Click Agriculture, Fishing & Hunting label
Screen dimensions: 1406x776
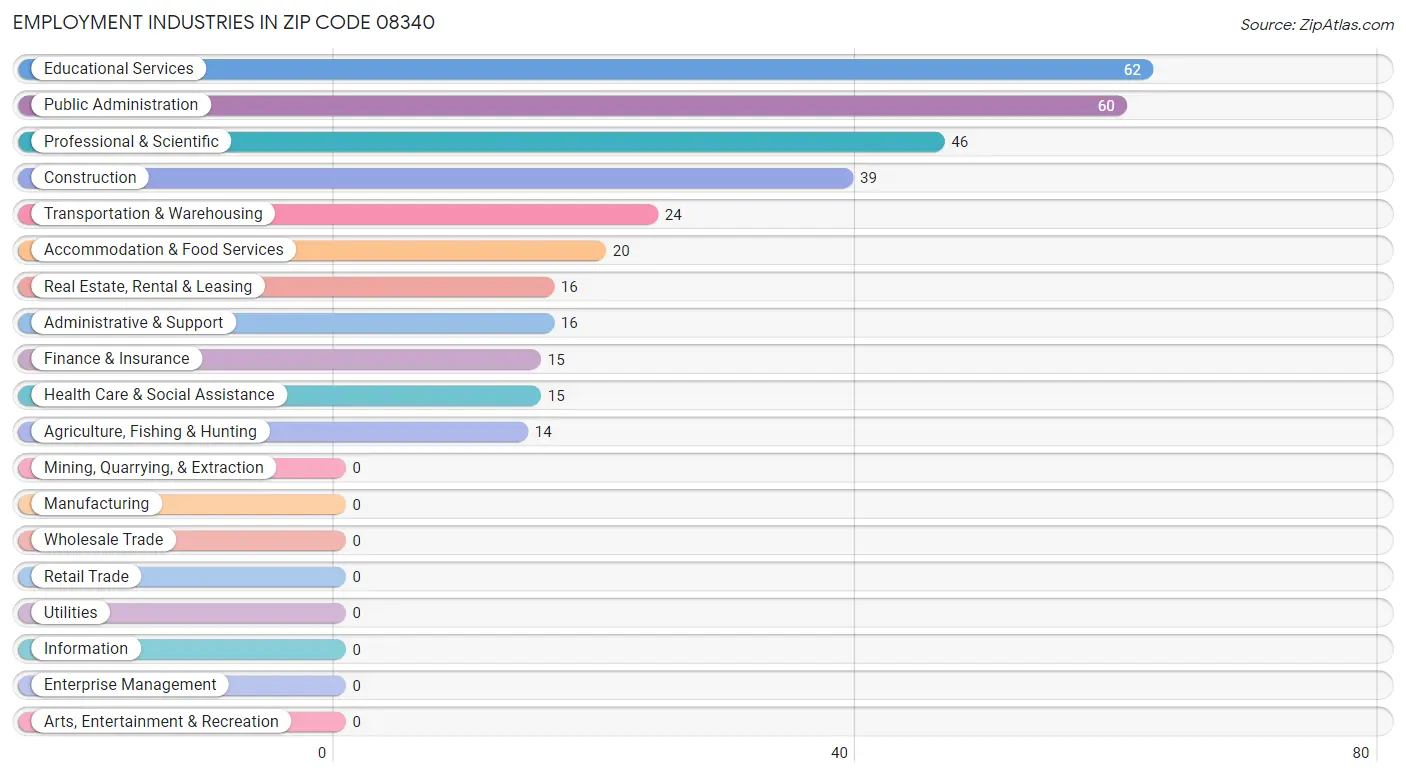point(150,432)
